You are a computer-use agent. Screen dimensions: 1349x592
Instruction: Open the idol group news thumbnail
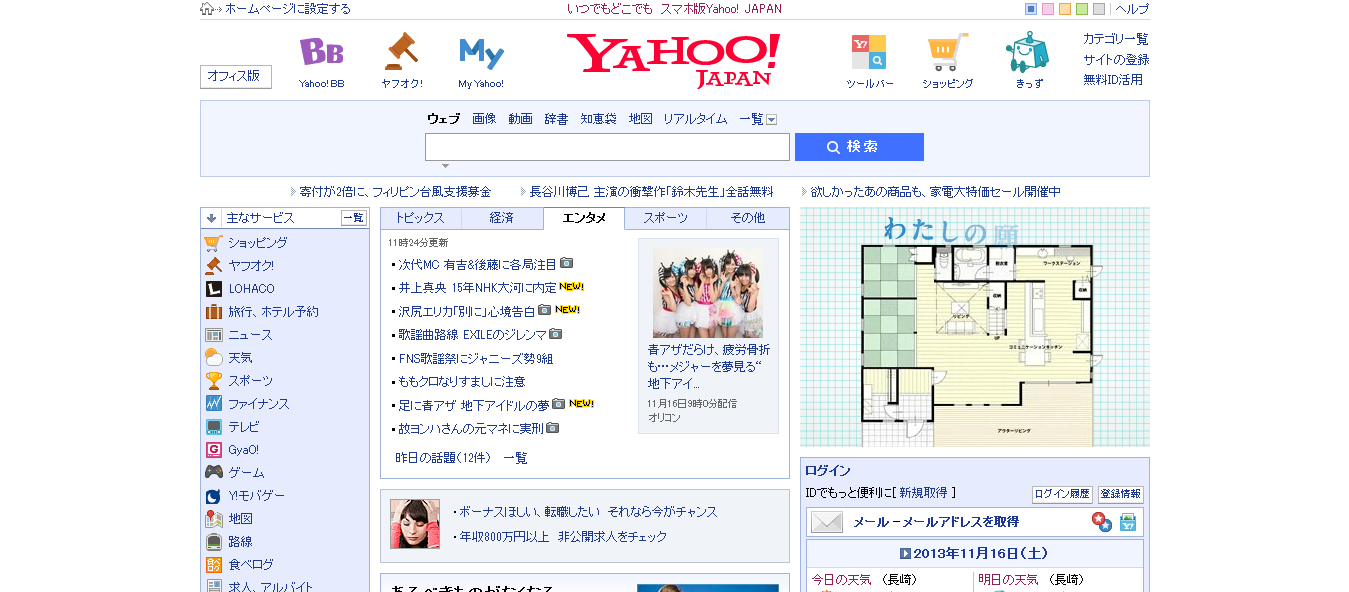(707, 293)
